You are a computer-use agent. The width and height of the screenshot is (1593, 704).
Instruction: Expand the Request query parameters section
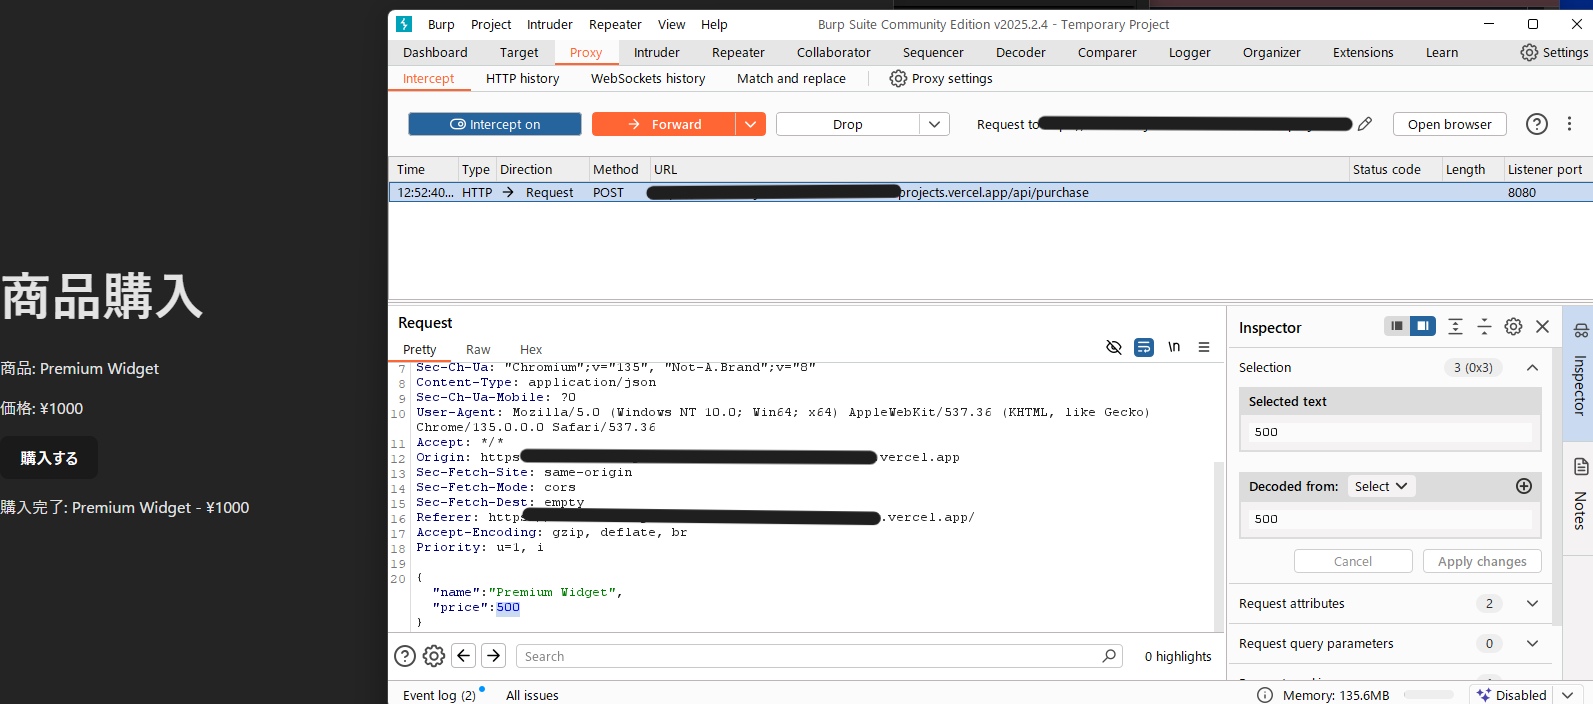pos(1532,643)
